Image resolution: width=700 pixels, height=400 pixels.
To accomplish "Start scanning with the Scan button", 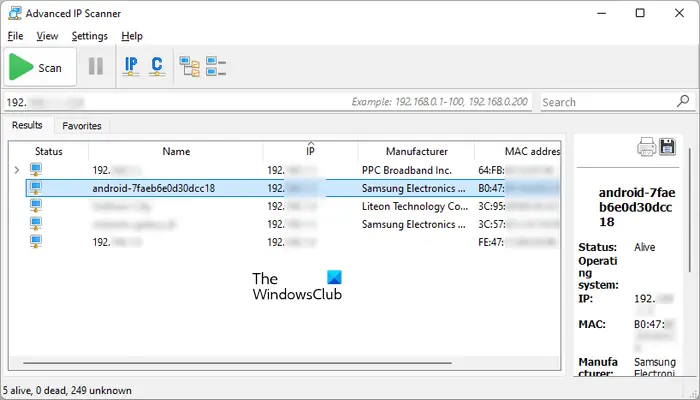I will coord(40,67).
